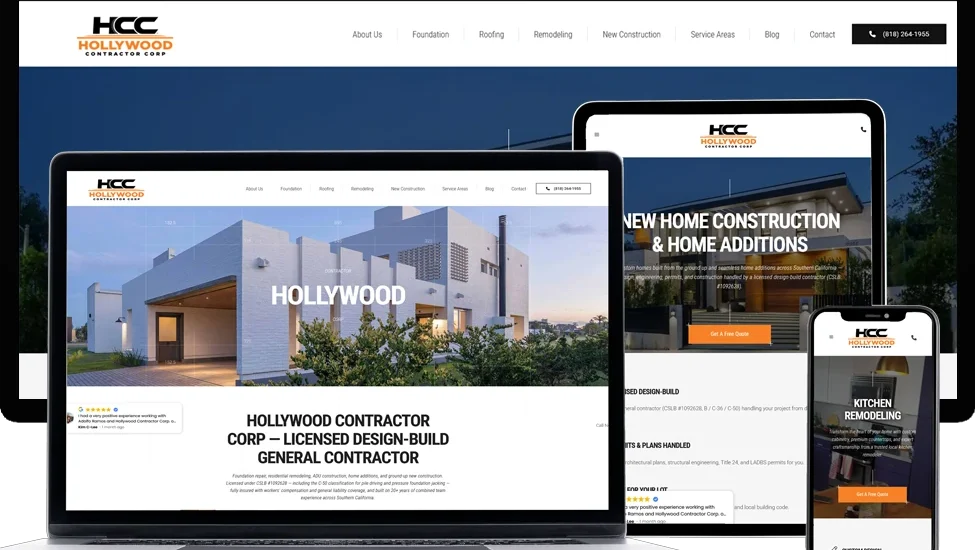The height and width of the screenshot is (550, 975).
Task: Open Service Areas in the main navigation
Action: (x=713, y=35)
